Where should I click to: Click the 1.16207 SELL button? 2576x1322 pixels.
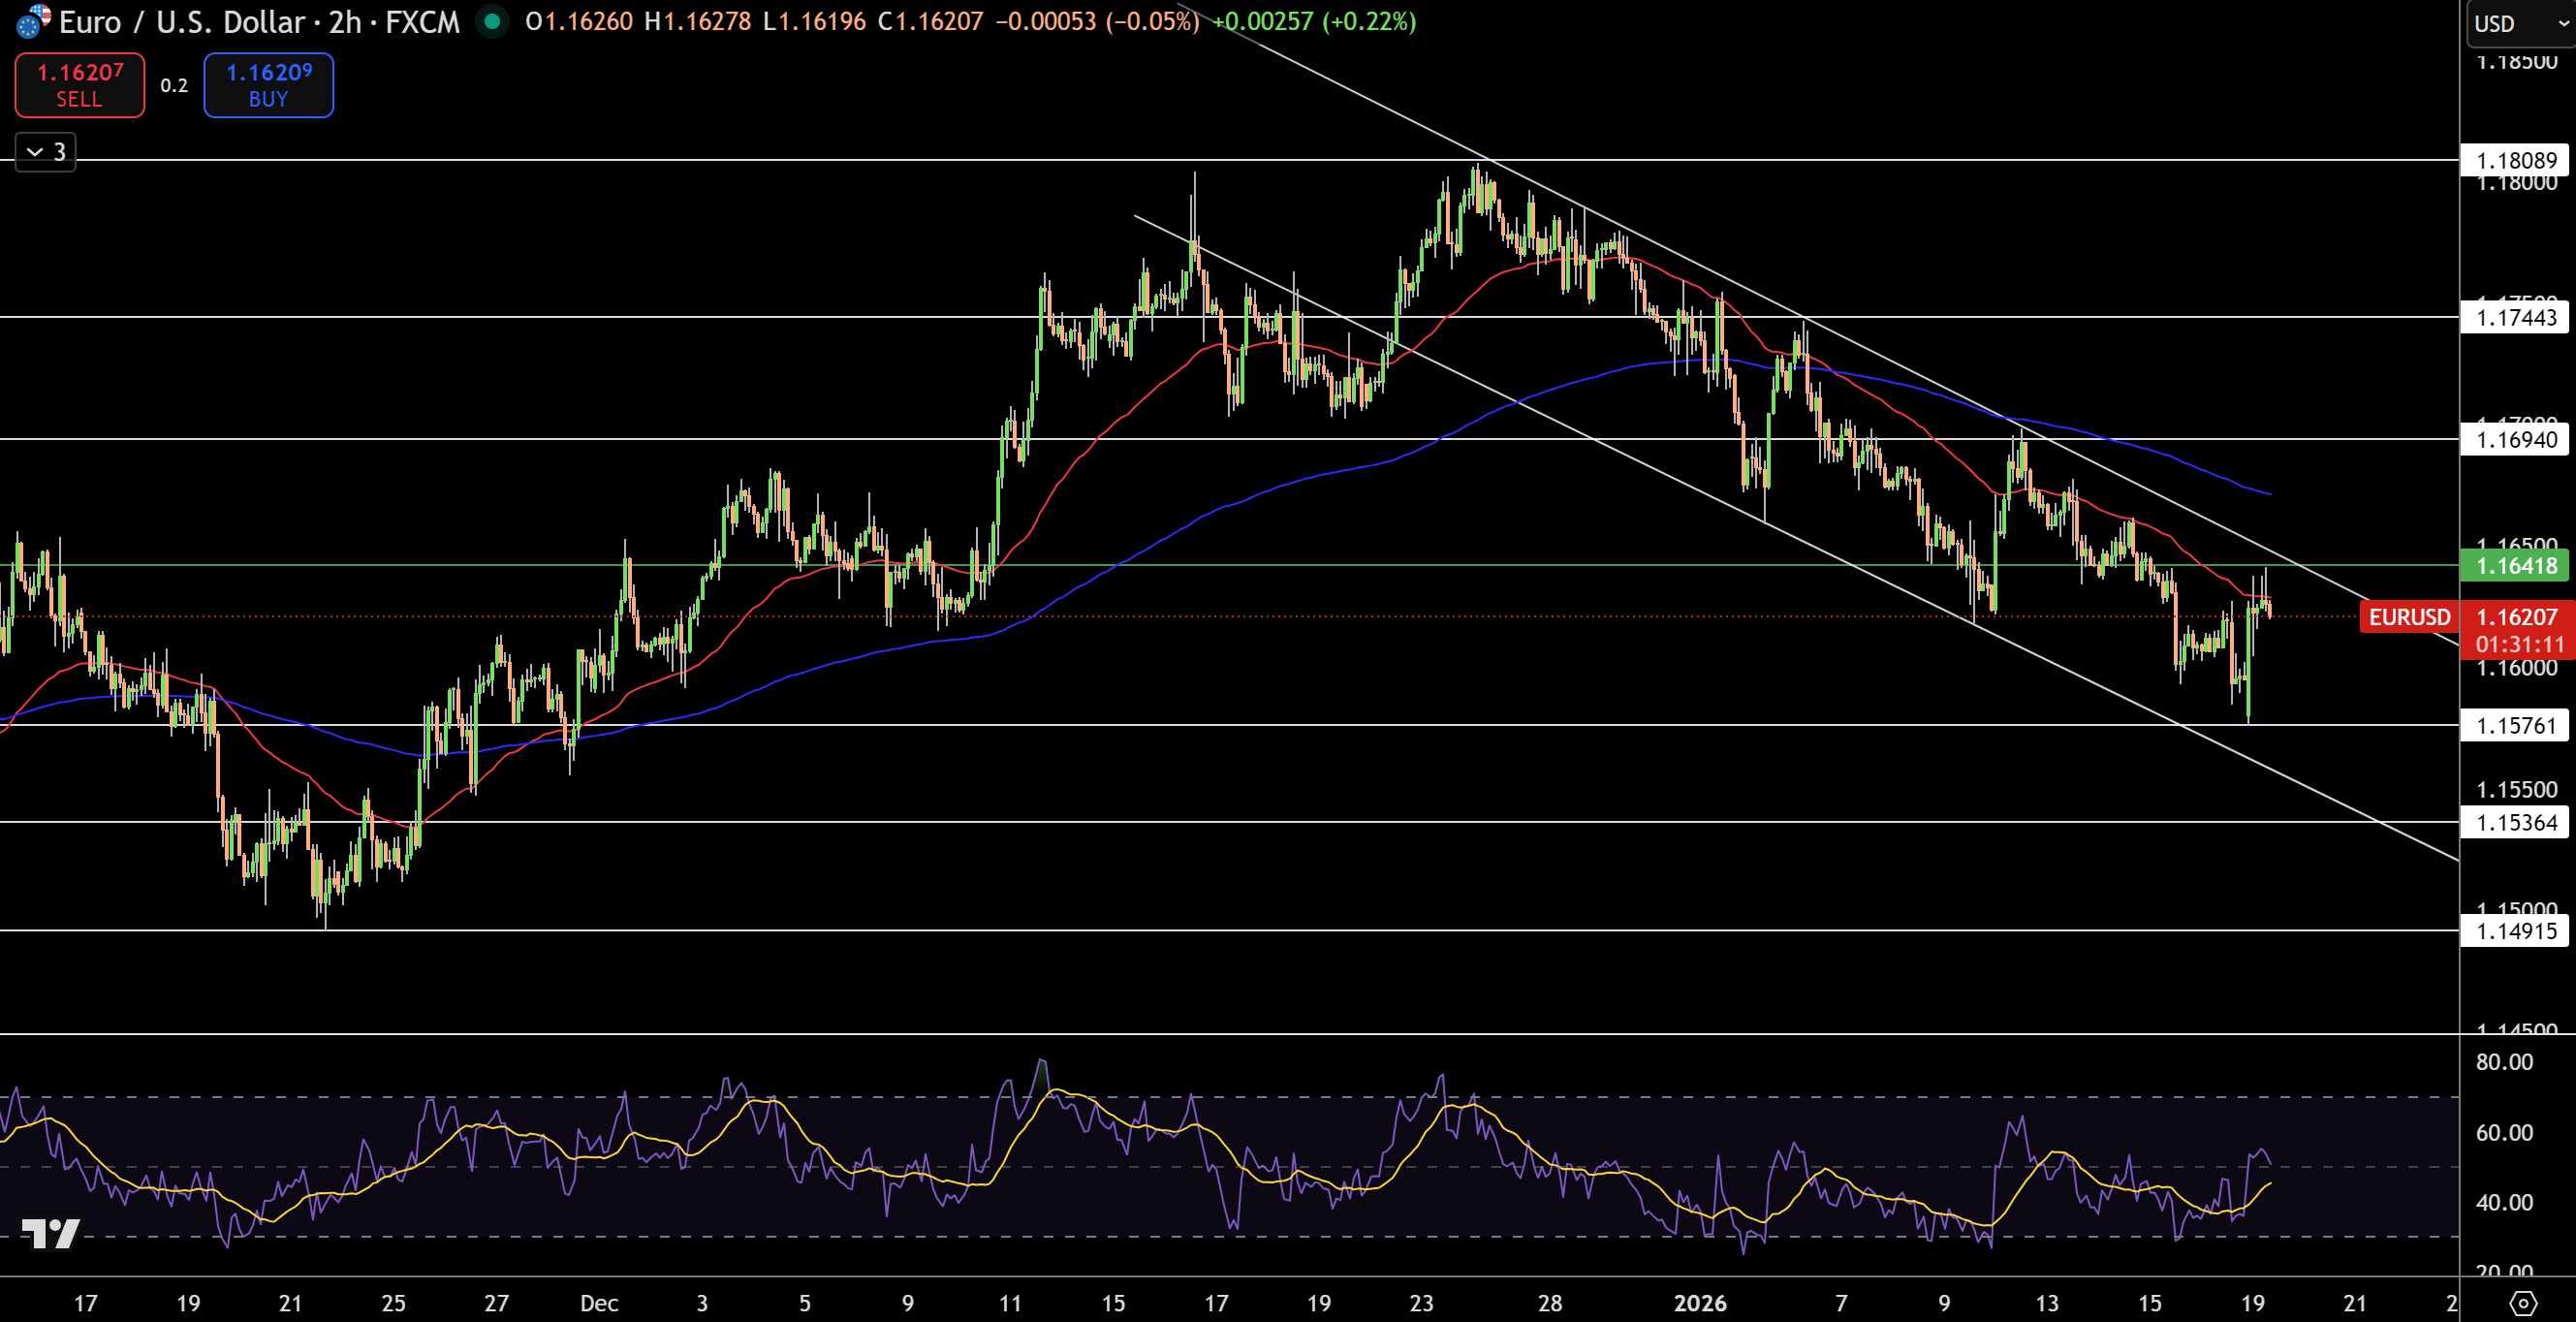click(80, 85)
